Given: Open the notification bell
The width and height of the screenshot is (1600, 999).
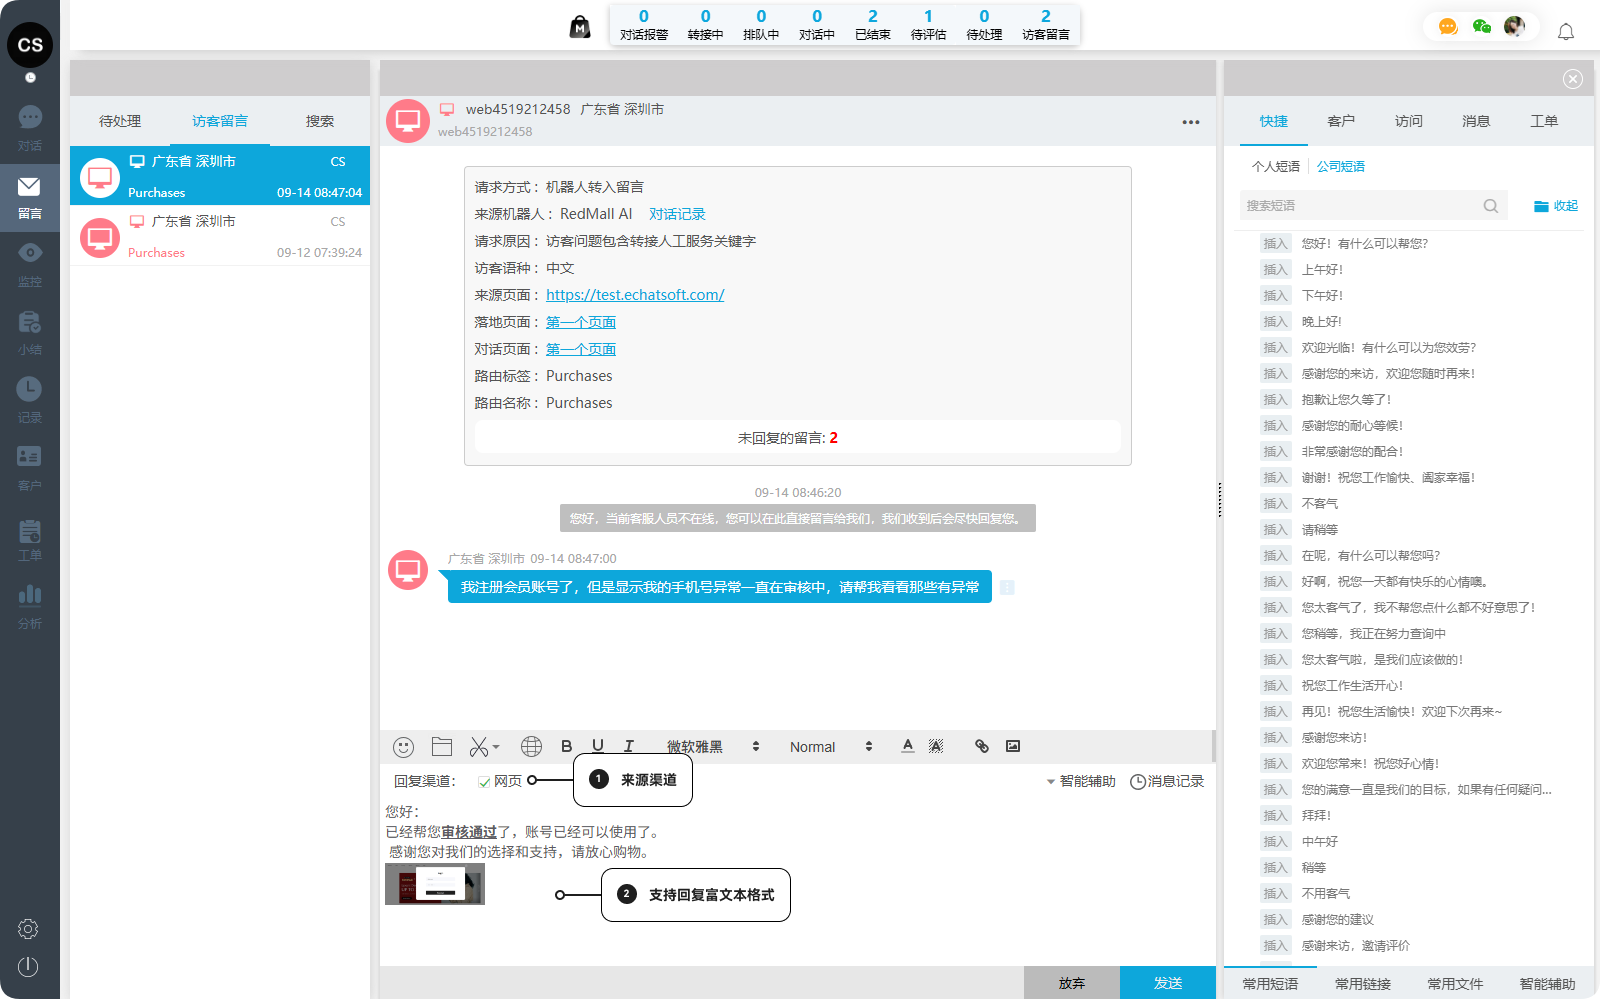Looking at the screenshot, I should point(1566,32).
